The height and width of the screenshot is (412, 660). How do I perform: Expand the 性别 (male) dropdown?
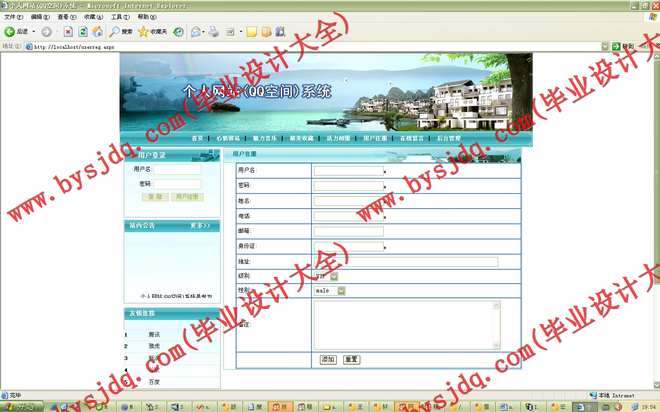click(341, 291)
